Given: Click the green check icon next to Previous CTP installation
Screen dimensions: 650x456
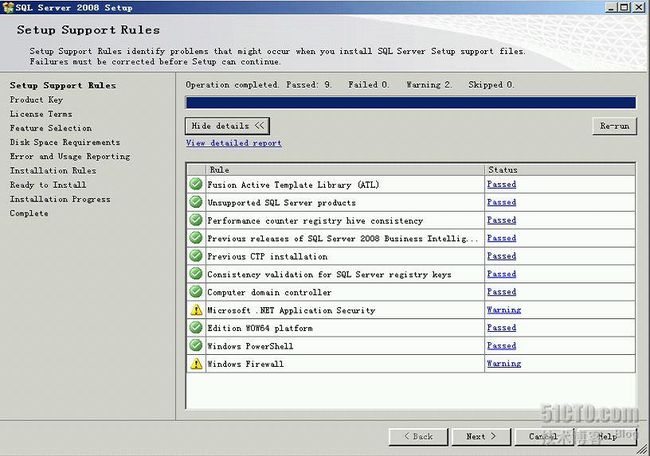Looking at the screenshot, I should tap(196, 256).
